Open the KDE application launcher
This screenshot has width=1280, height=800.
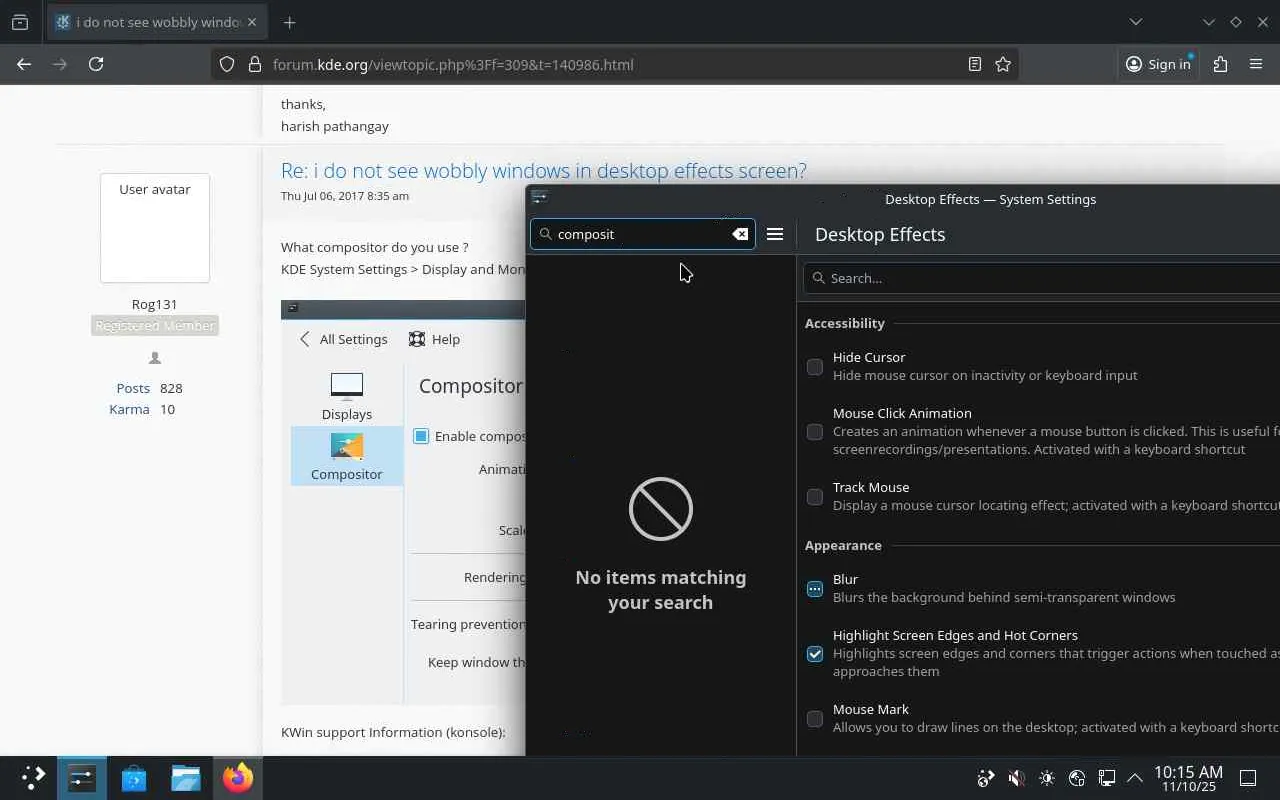click(x=33, y=777)
